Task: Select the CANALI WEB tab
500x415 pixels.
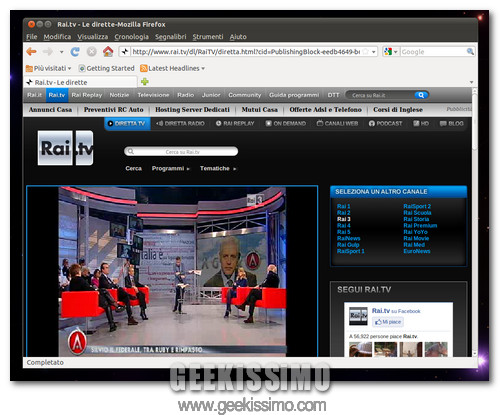Action: coord(337,123)
